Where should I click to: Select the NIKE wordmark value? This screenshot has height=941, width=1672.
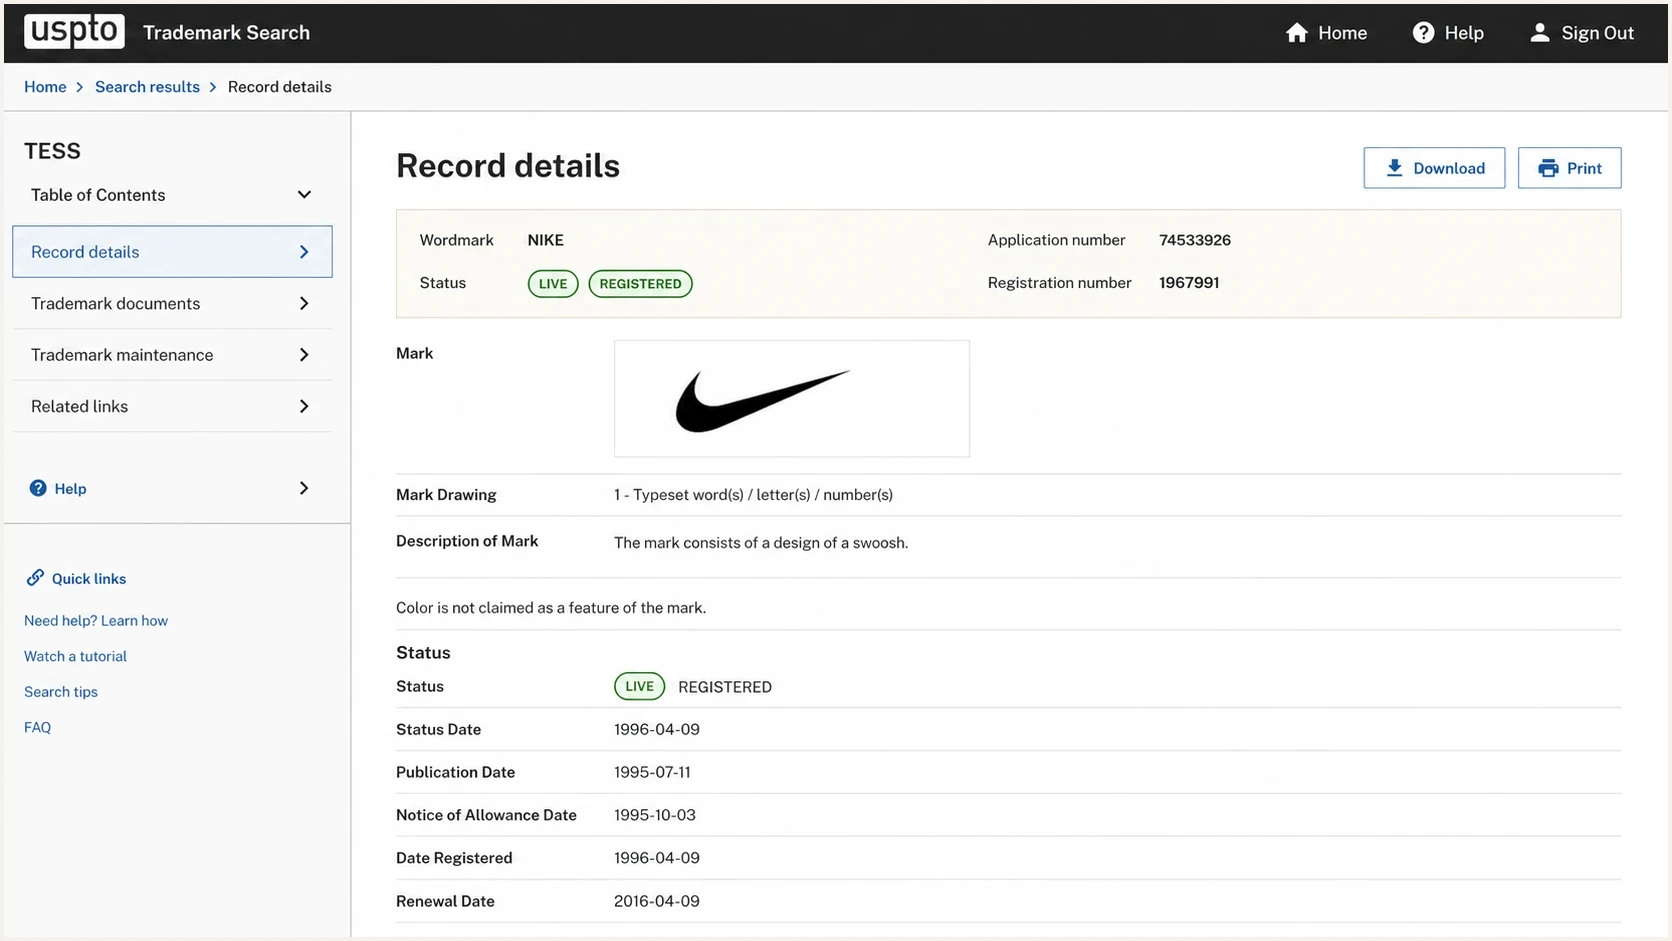pyautogui.click(x=546, y=240)
